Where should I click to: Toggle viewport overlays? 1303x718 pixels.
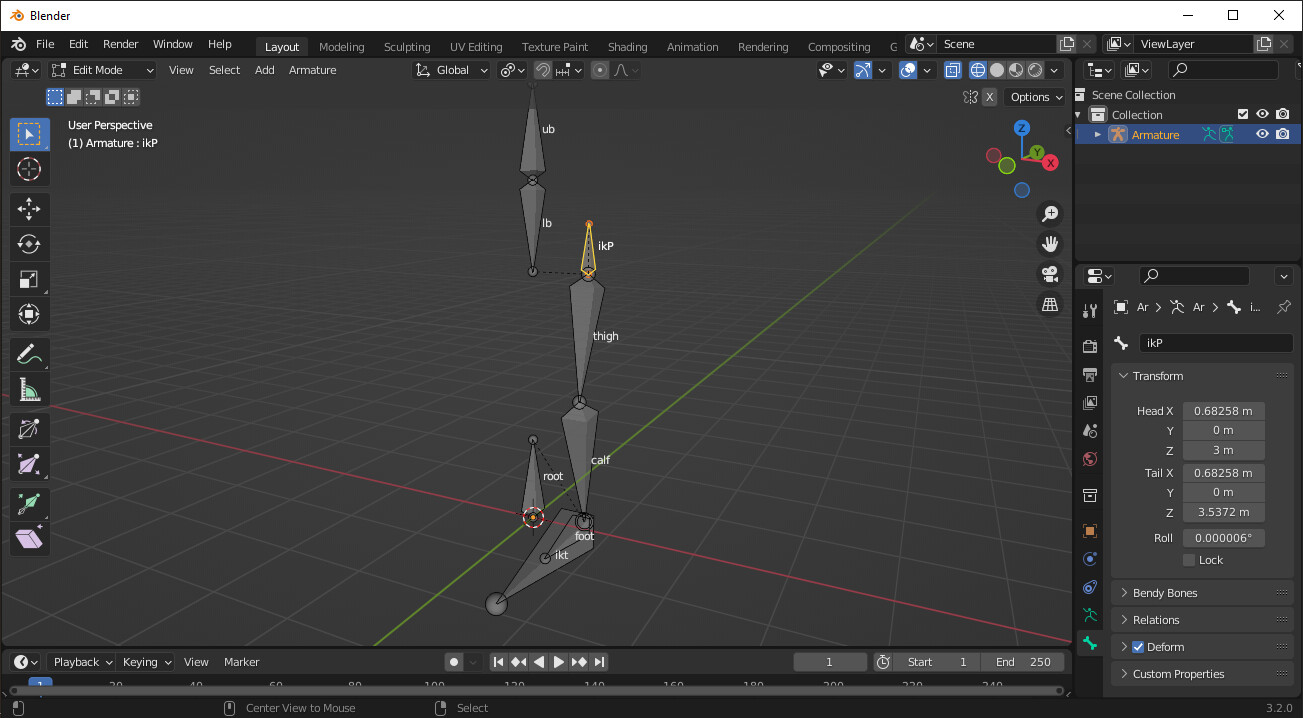coord(908,70)
